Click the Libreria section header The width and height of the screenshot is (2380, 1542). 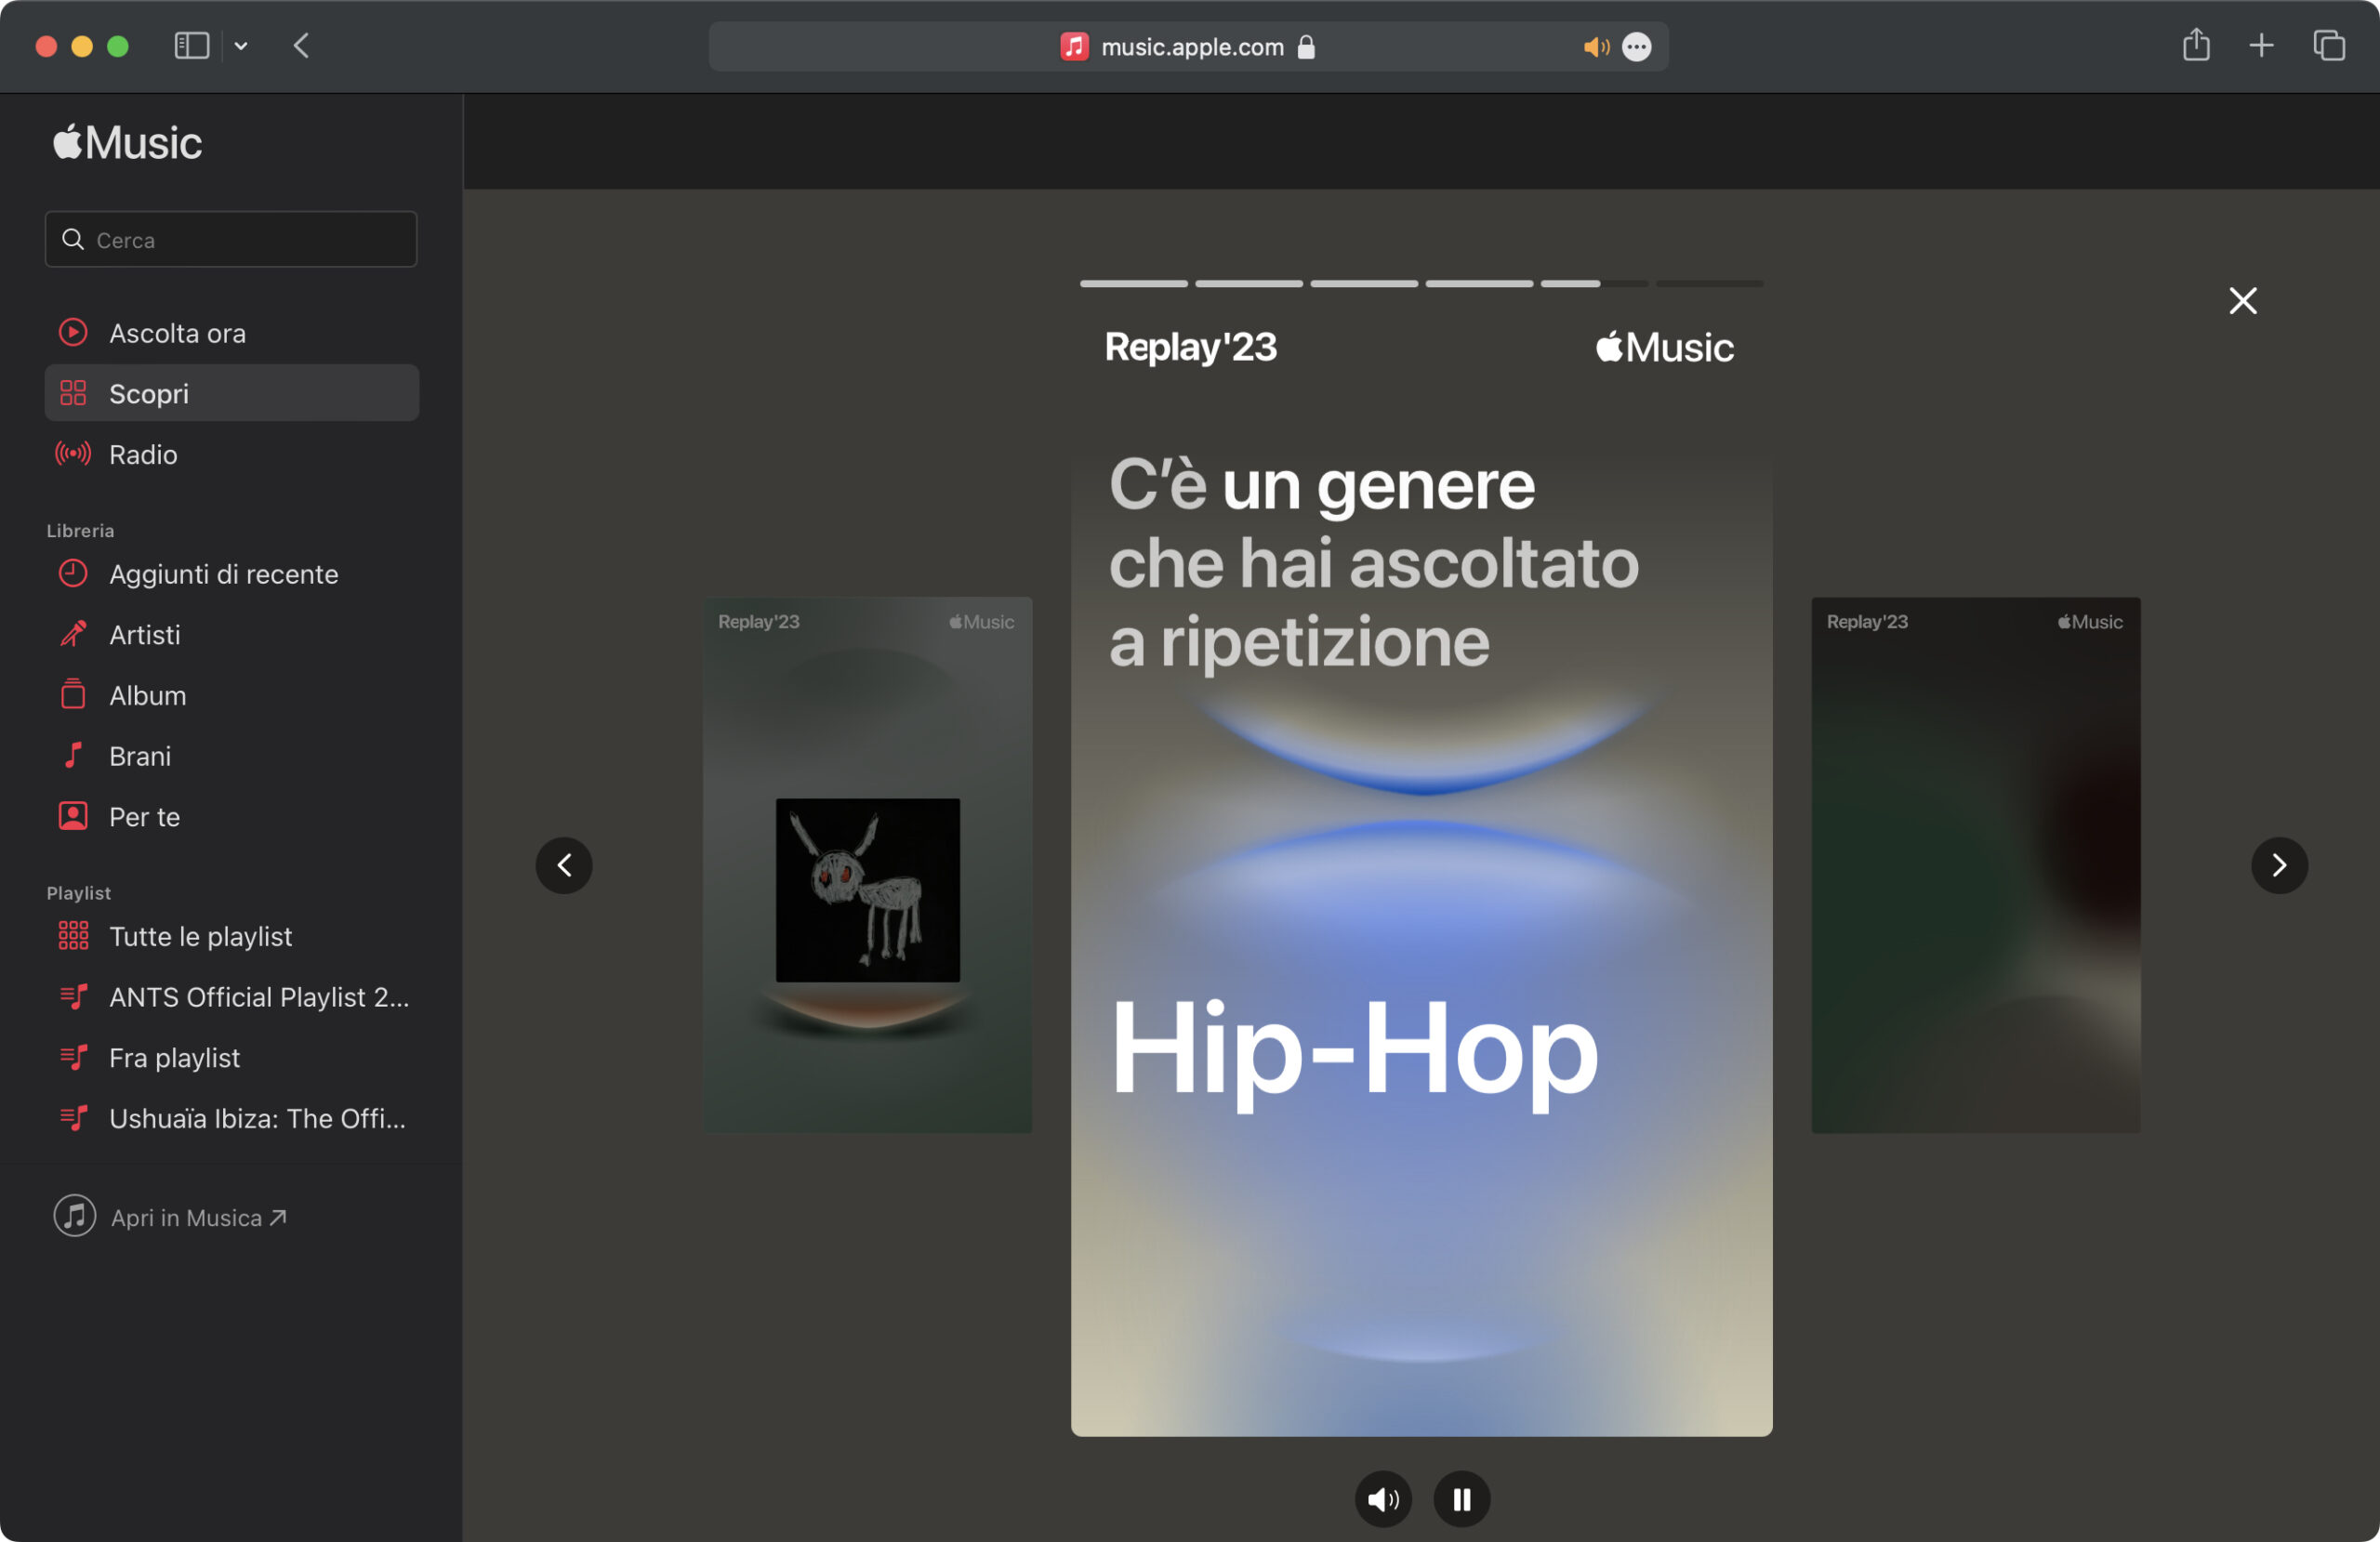(x=80, y=530)
